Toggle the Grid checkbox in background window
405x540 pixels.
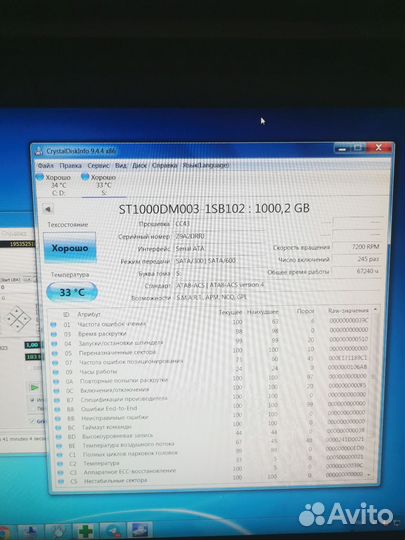33,420
